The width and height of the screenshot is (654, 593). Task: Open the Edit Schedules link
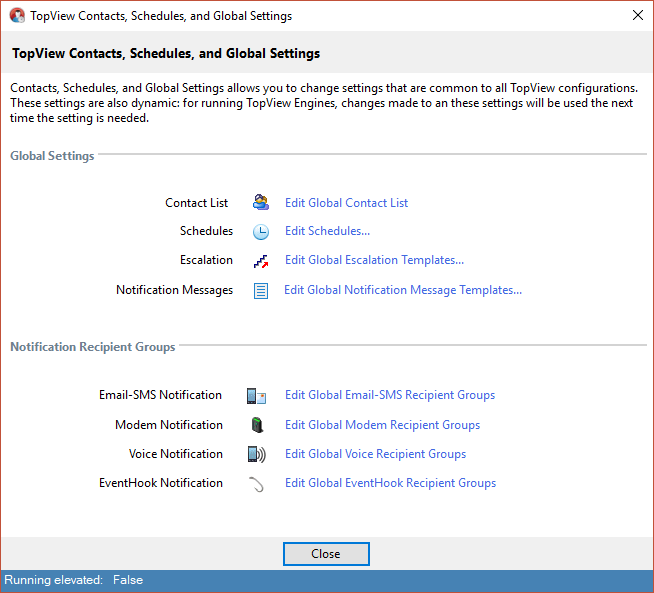[x=327, y=231]
